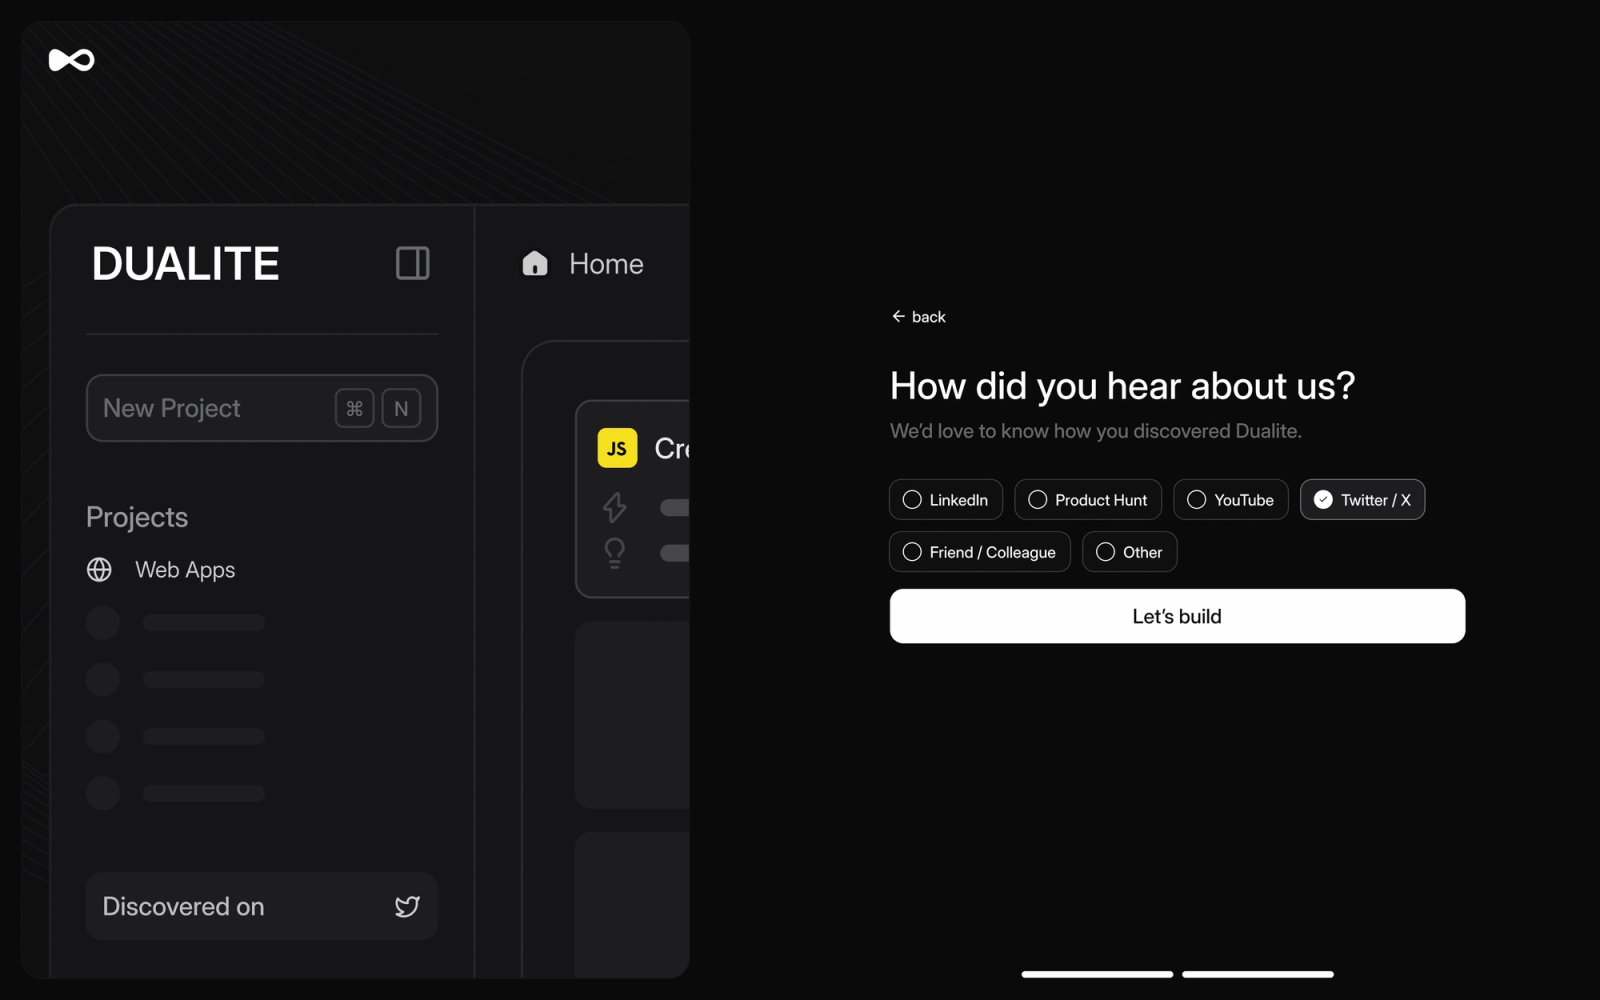Viewport: 1600px width, 1000px height.
Task: Click the second progress step bar
Action: [1257, 974]
